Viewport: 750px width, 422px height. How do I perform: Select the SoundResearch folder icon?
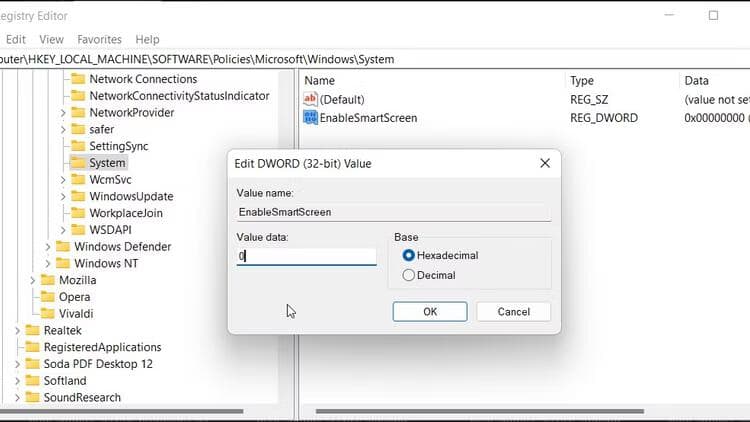tap(32, 398)
